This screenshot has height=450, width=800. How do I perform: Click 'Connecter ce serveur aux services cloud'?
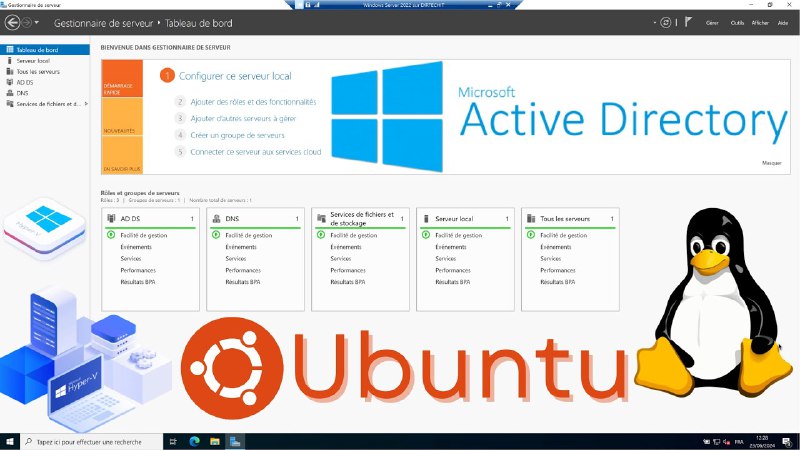(x=256, y=152)
